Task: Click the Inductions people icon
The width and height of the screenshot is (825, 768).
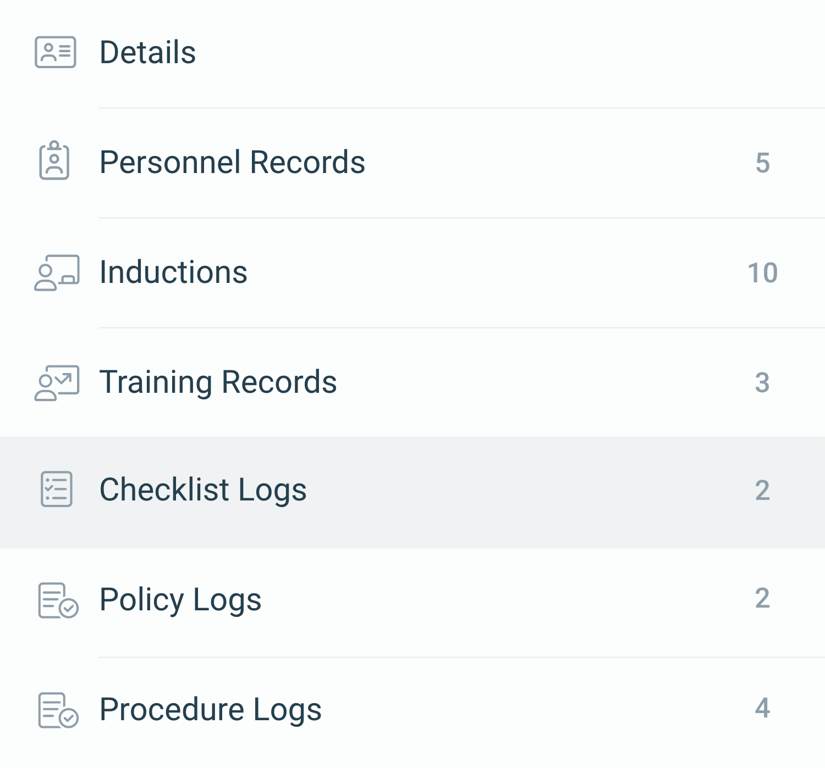Action: [56, 272]
